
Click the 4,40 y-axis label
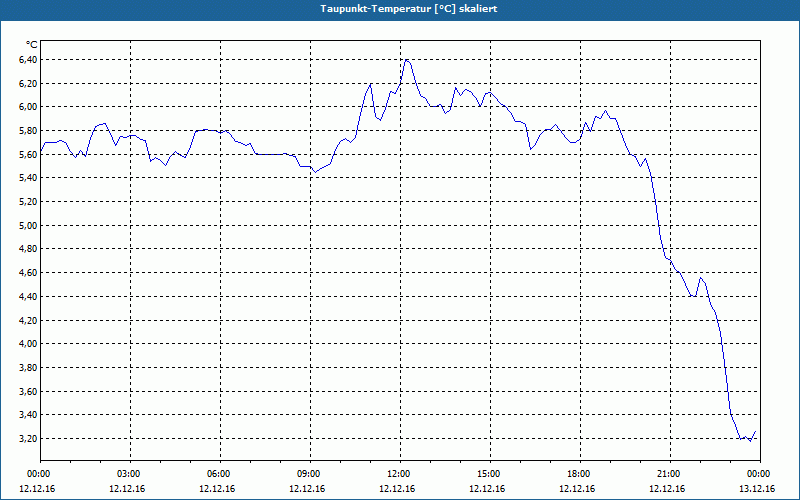coord(29,296)
